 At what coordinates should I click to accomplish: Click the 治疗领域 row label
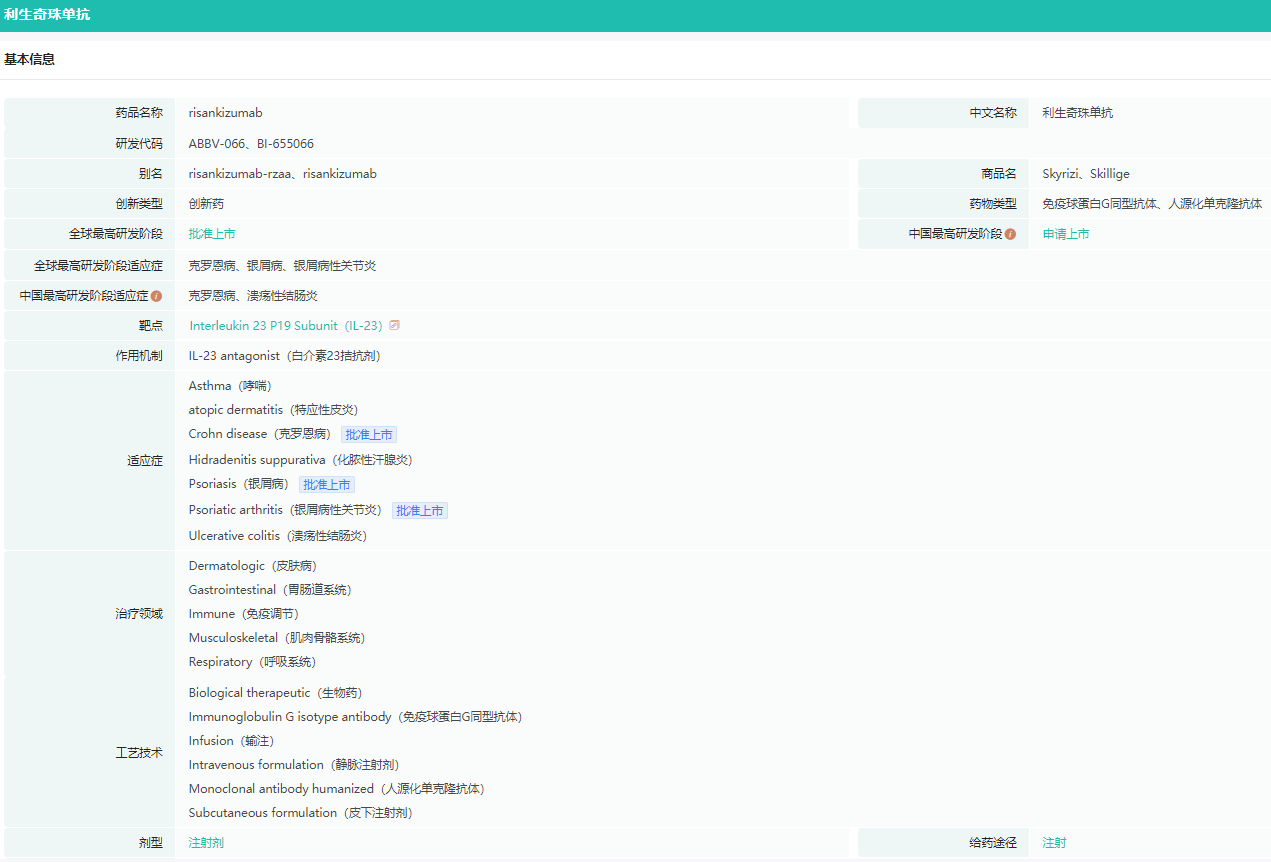point(139,614)
